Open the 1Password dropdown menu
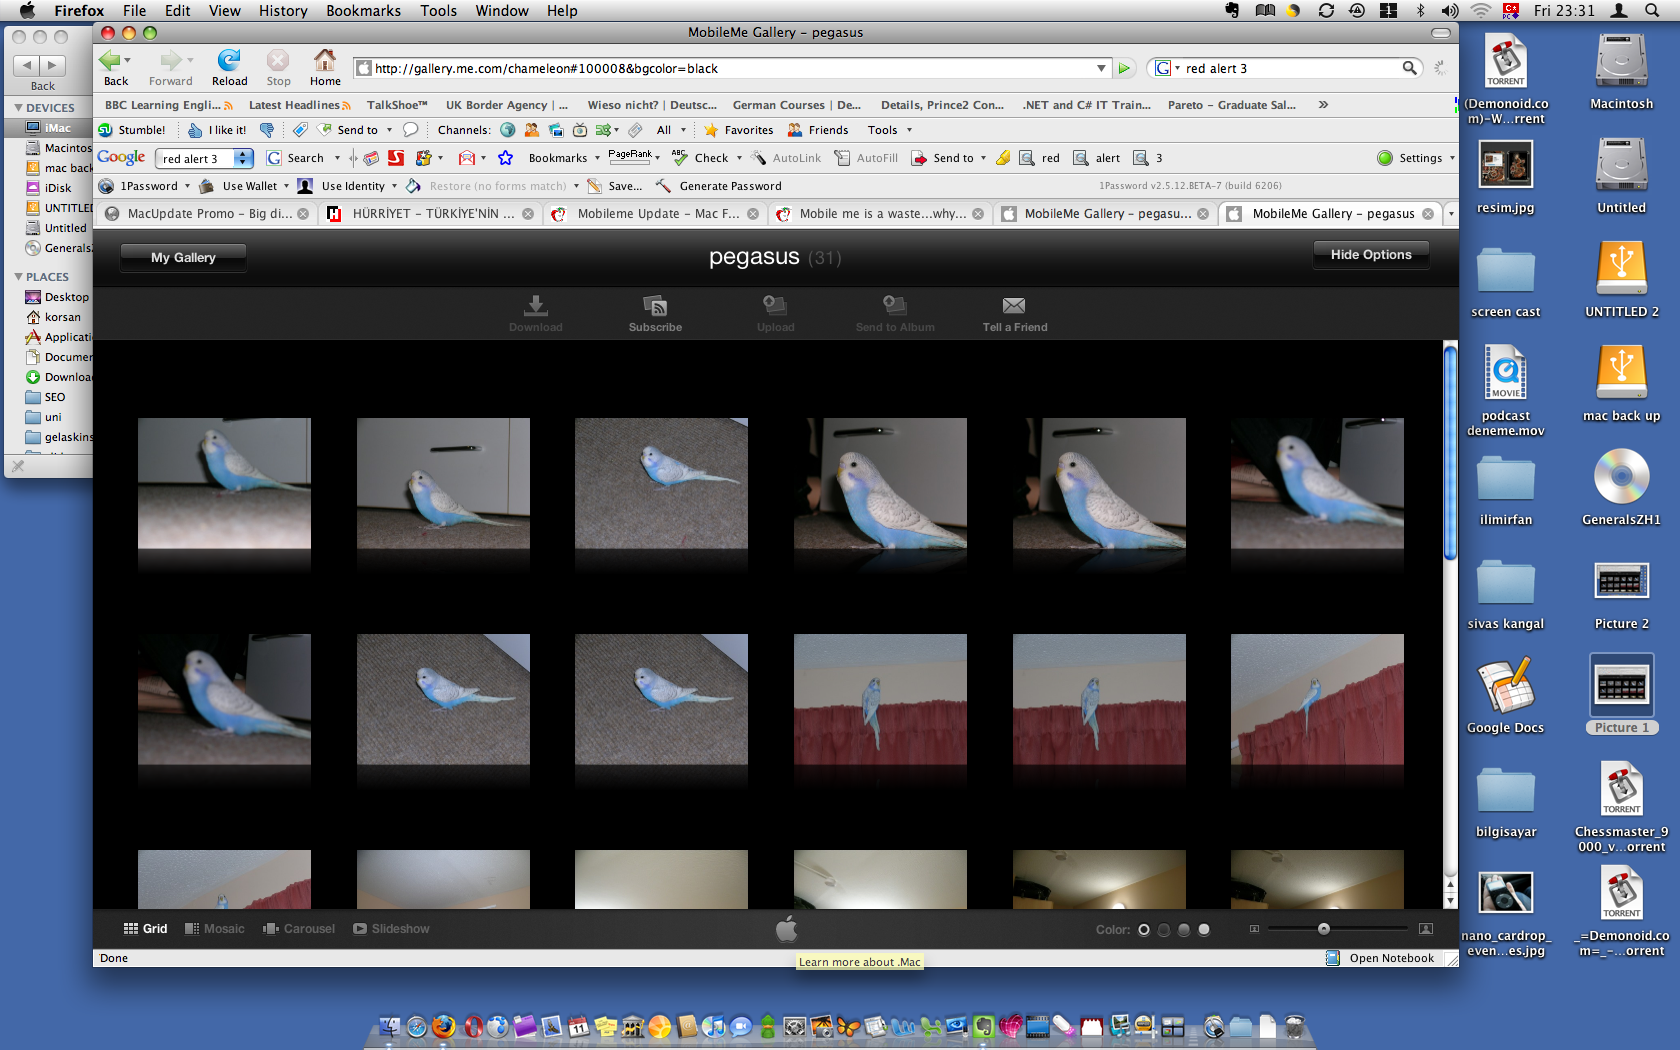Image resolution: width=1680 pixels, height=1050 pixels. point(187,186)
